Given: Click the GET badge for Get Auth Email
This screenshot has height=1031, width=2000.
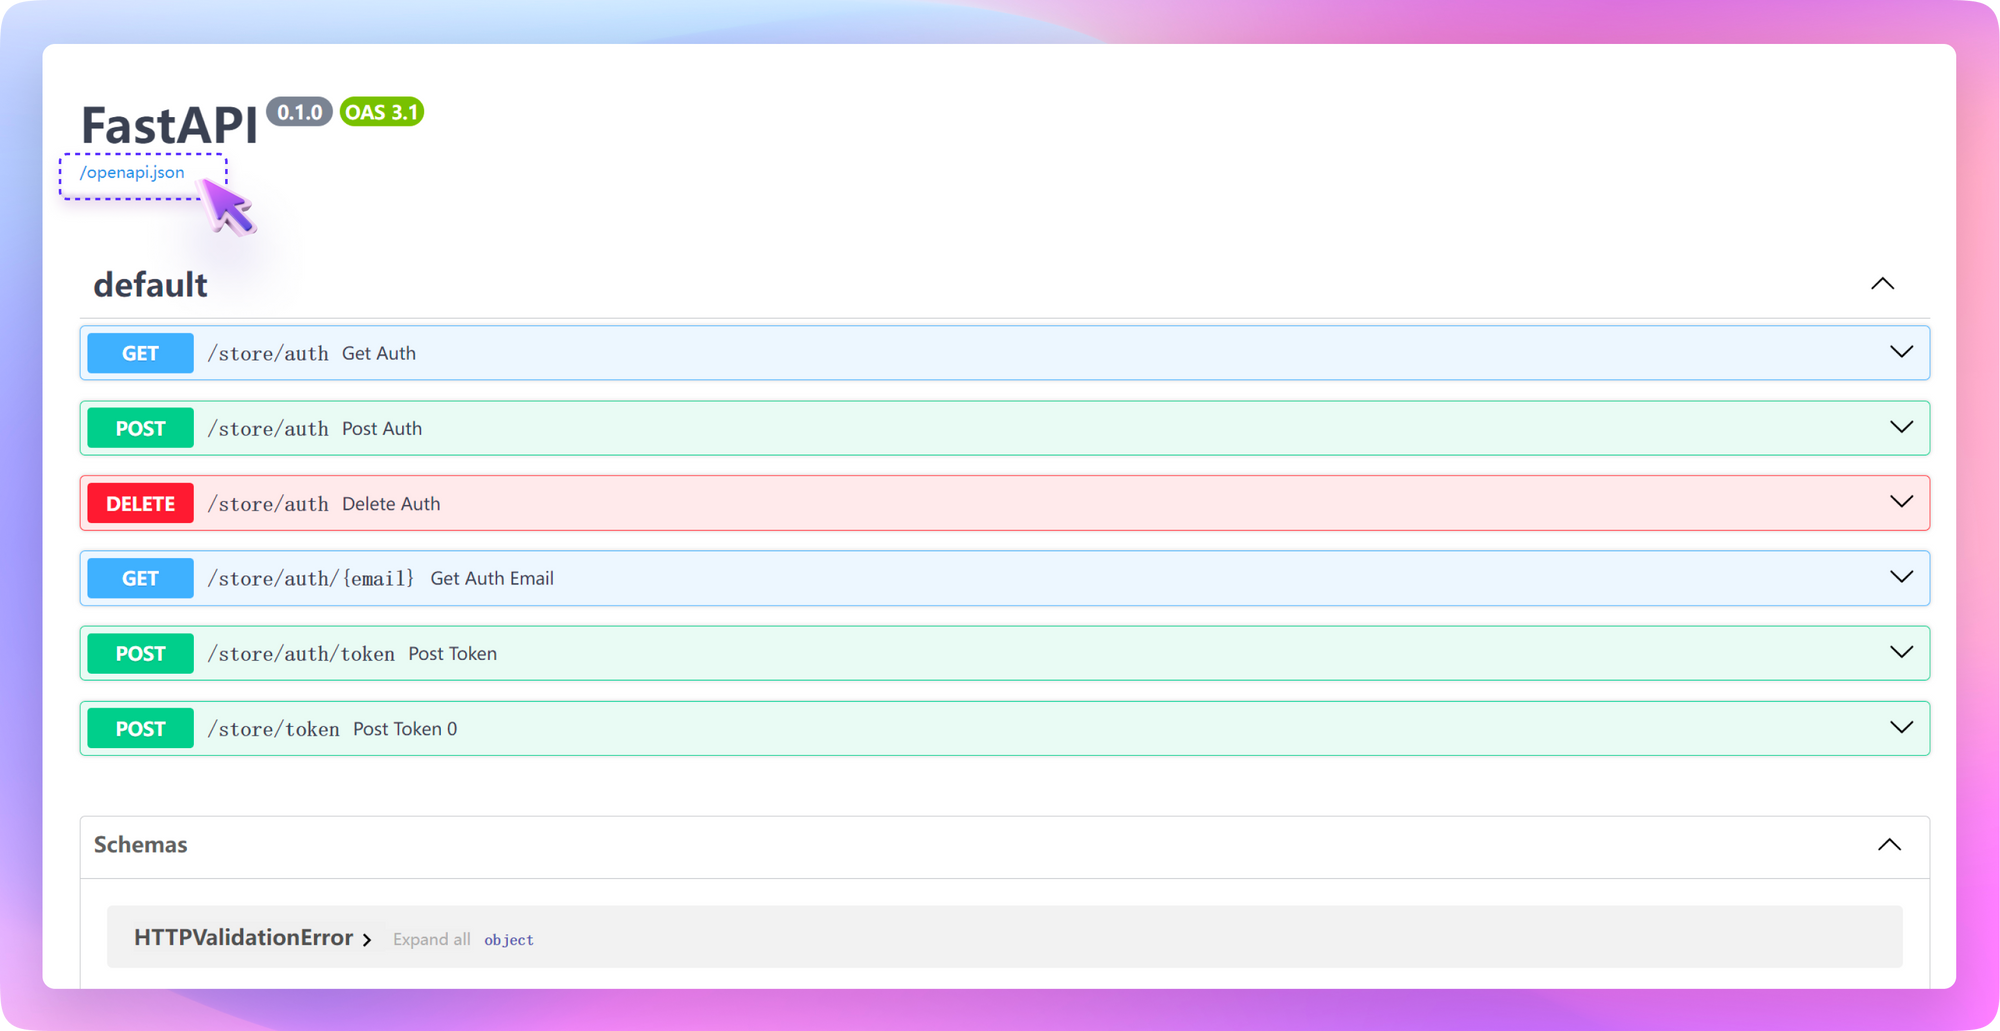Looking at the screenshot, I should (x=140, y=578).
